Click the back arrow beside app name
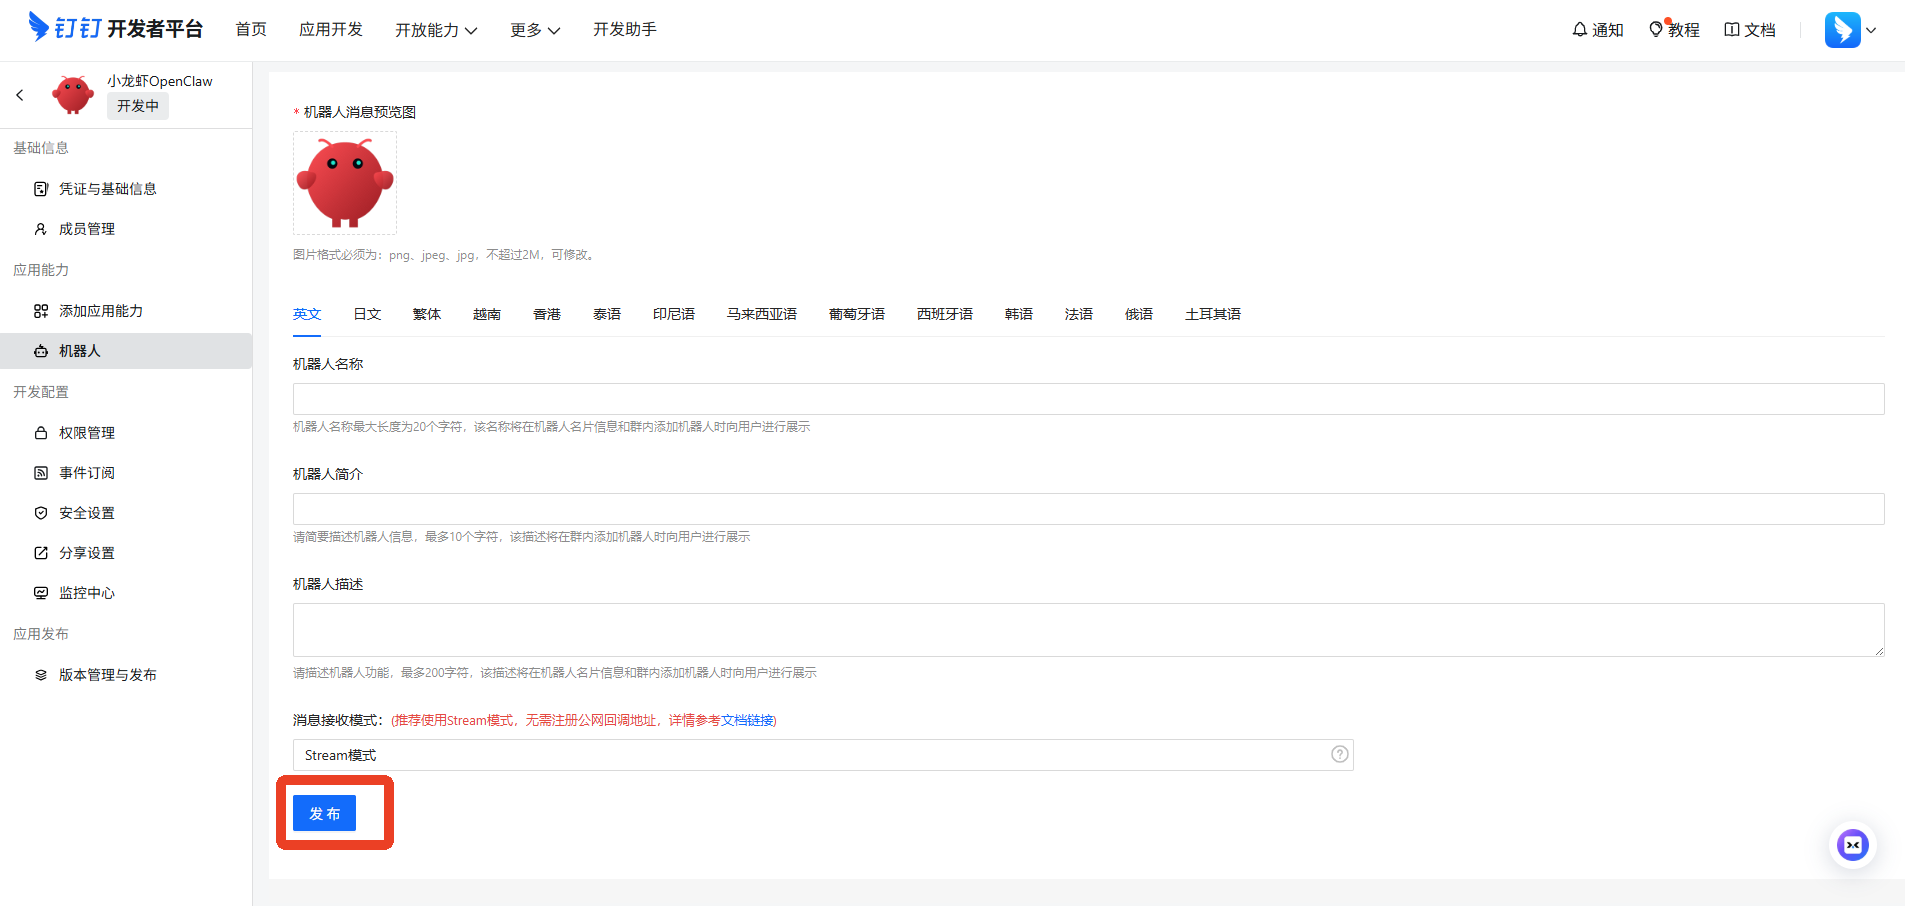This screenshot has width=1905, height=906. [20, 95]
